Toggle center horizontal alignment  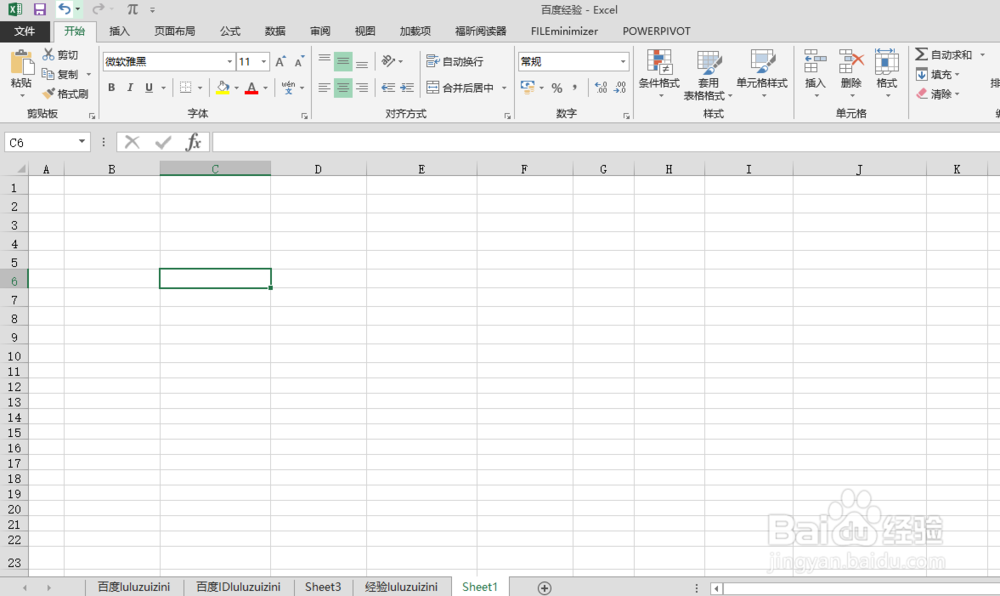(x=343, y=87)
